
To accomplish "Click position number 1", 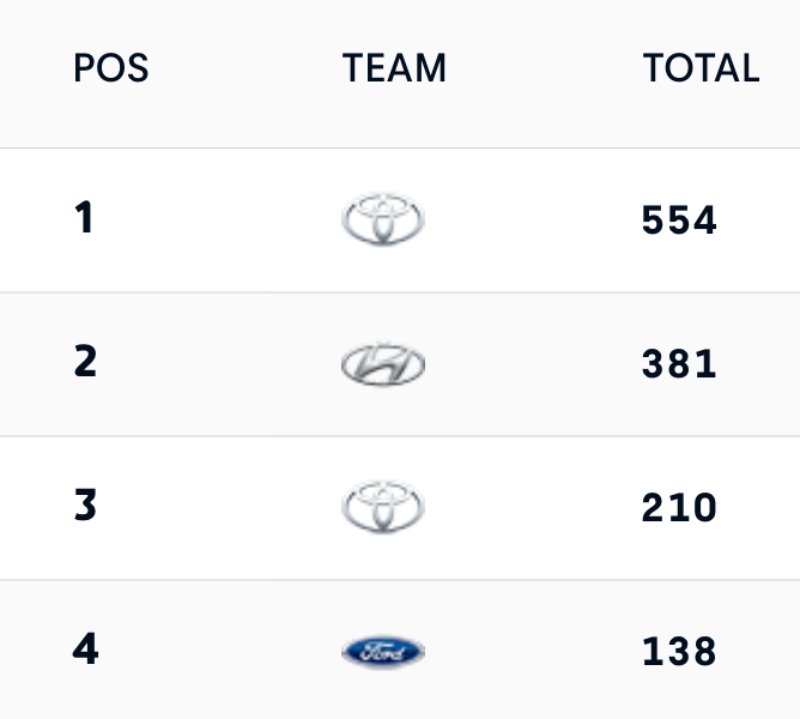I will point(84,217).
